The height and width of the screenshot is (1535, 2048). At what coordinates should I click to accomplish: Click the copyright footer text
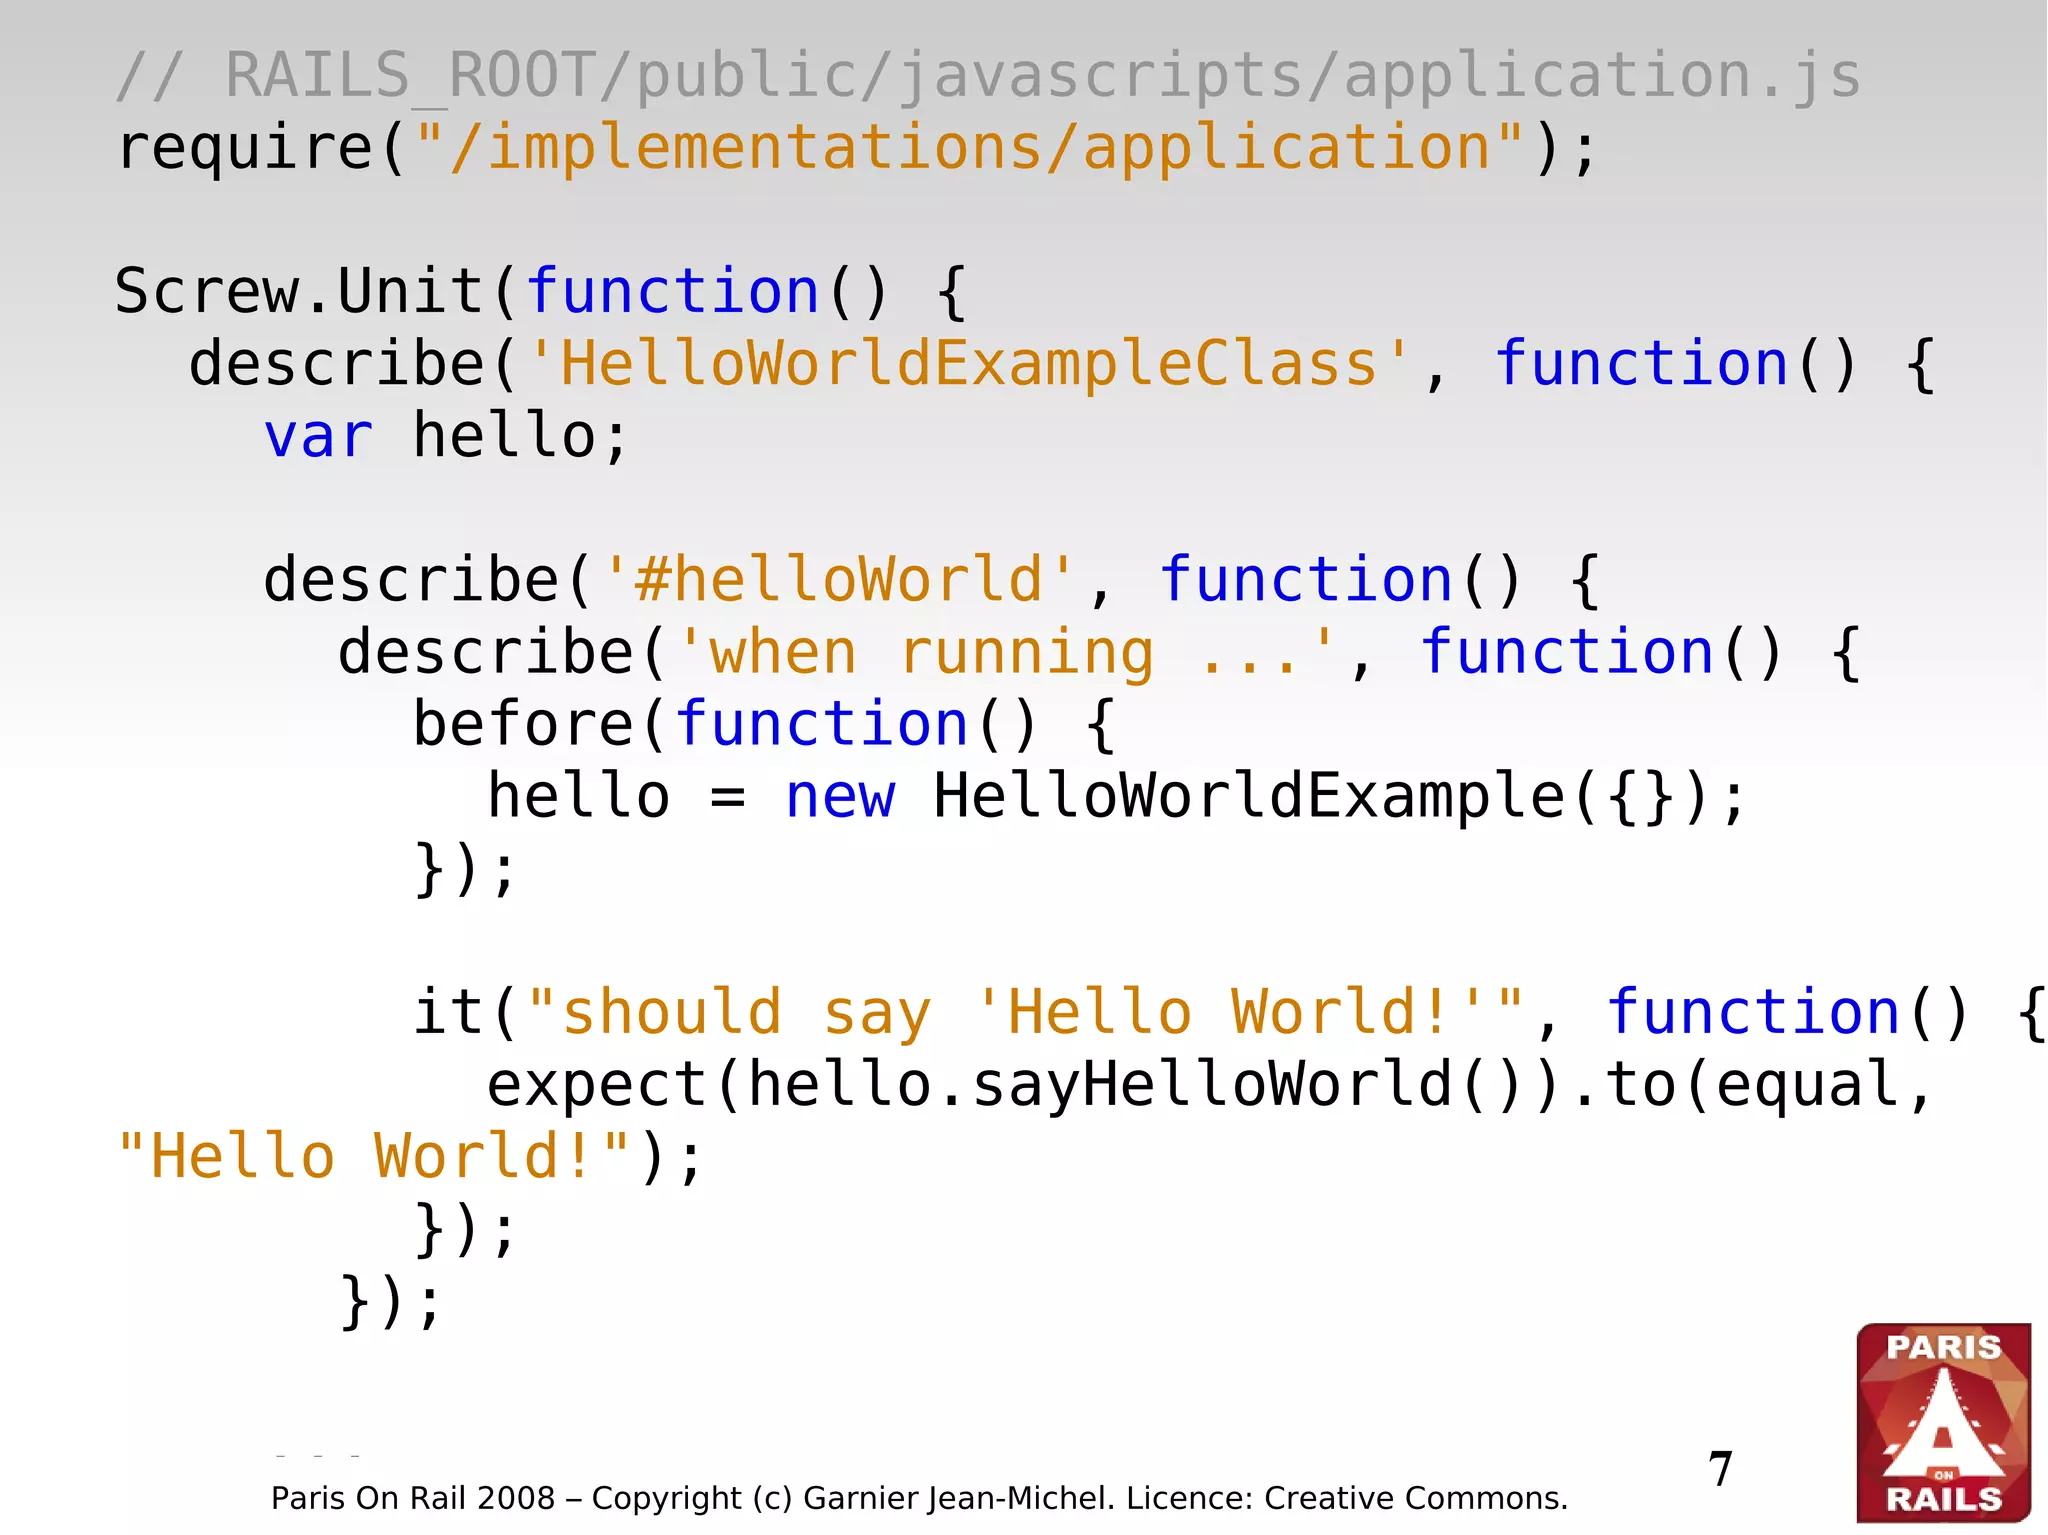tap(919, 1498)
